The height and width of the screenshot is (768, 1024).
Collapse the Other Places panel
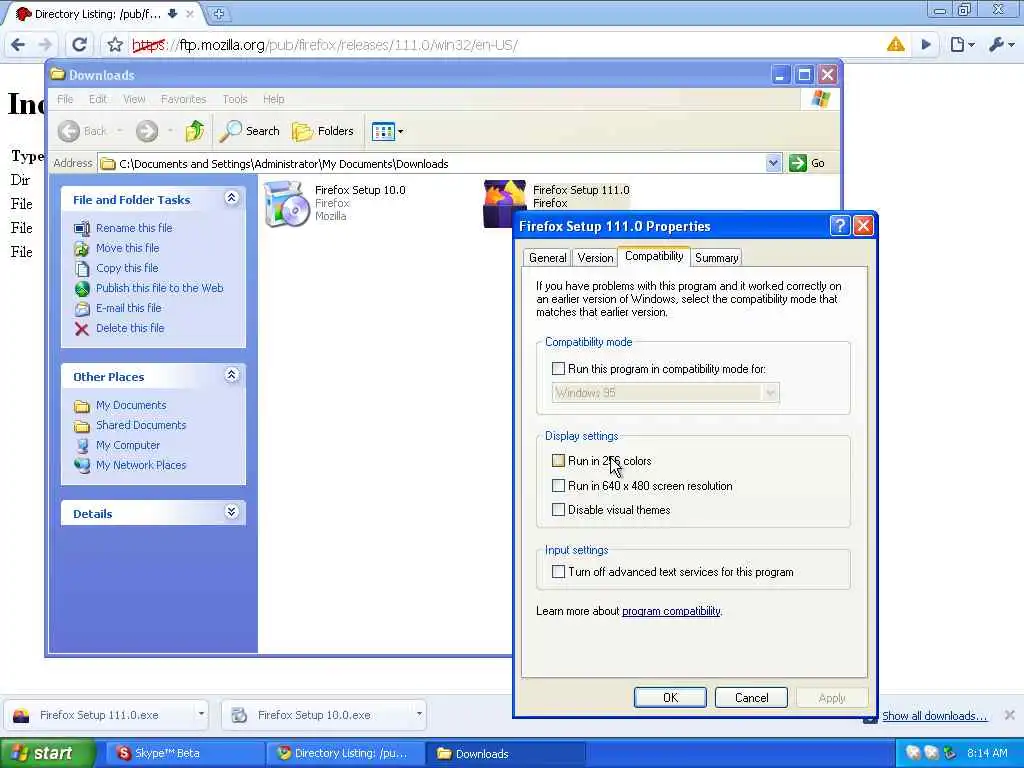click(x=231, y=375)
